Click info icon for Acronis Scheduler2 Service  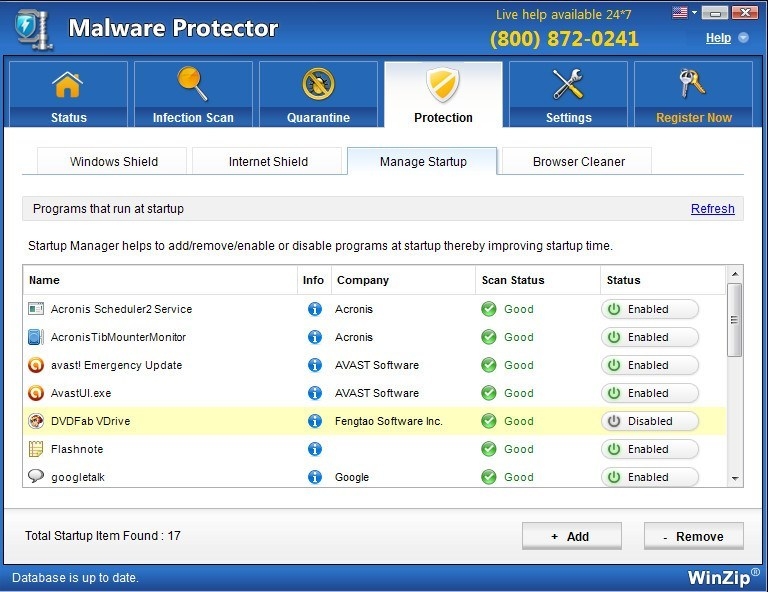[x=315, y=309]
